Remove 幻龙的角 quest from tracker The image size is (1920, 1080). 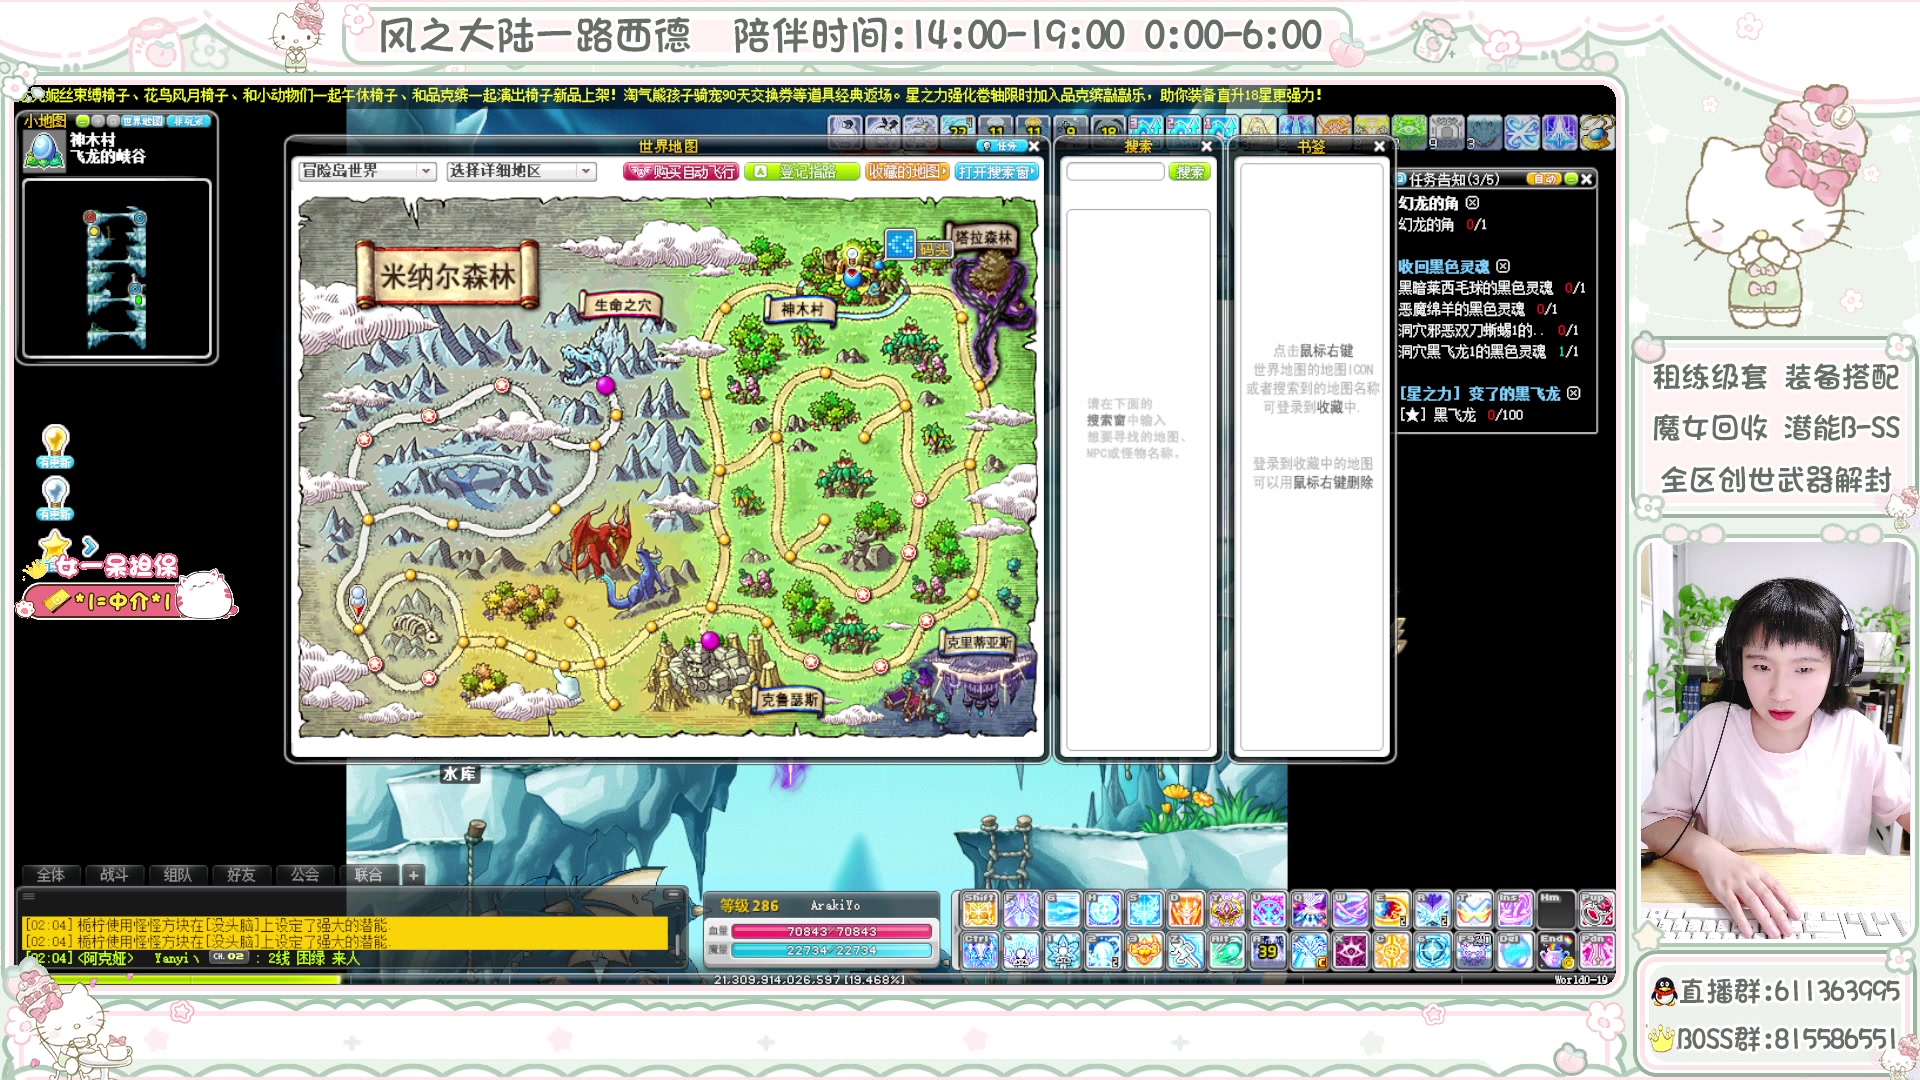tap(1472, 203)
